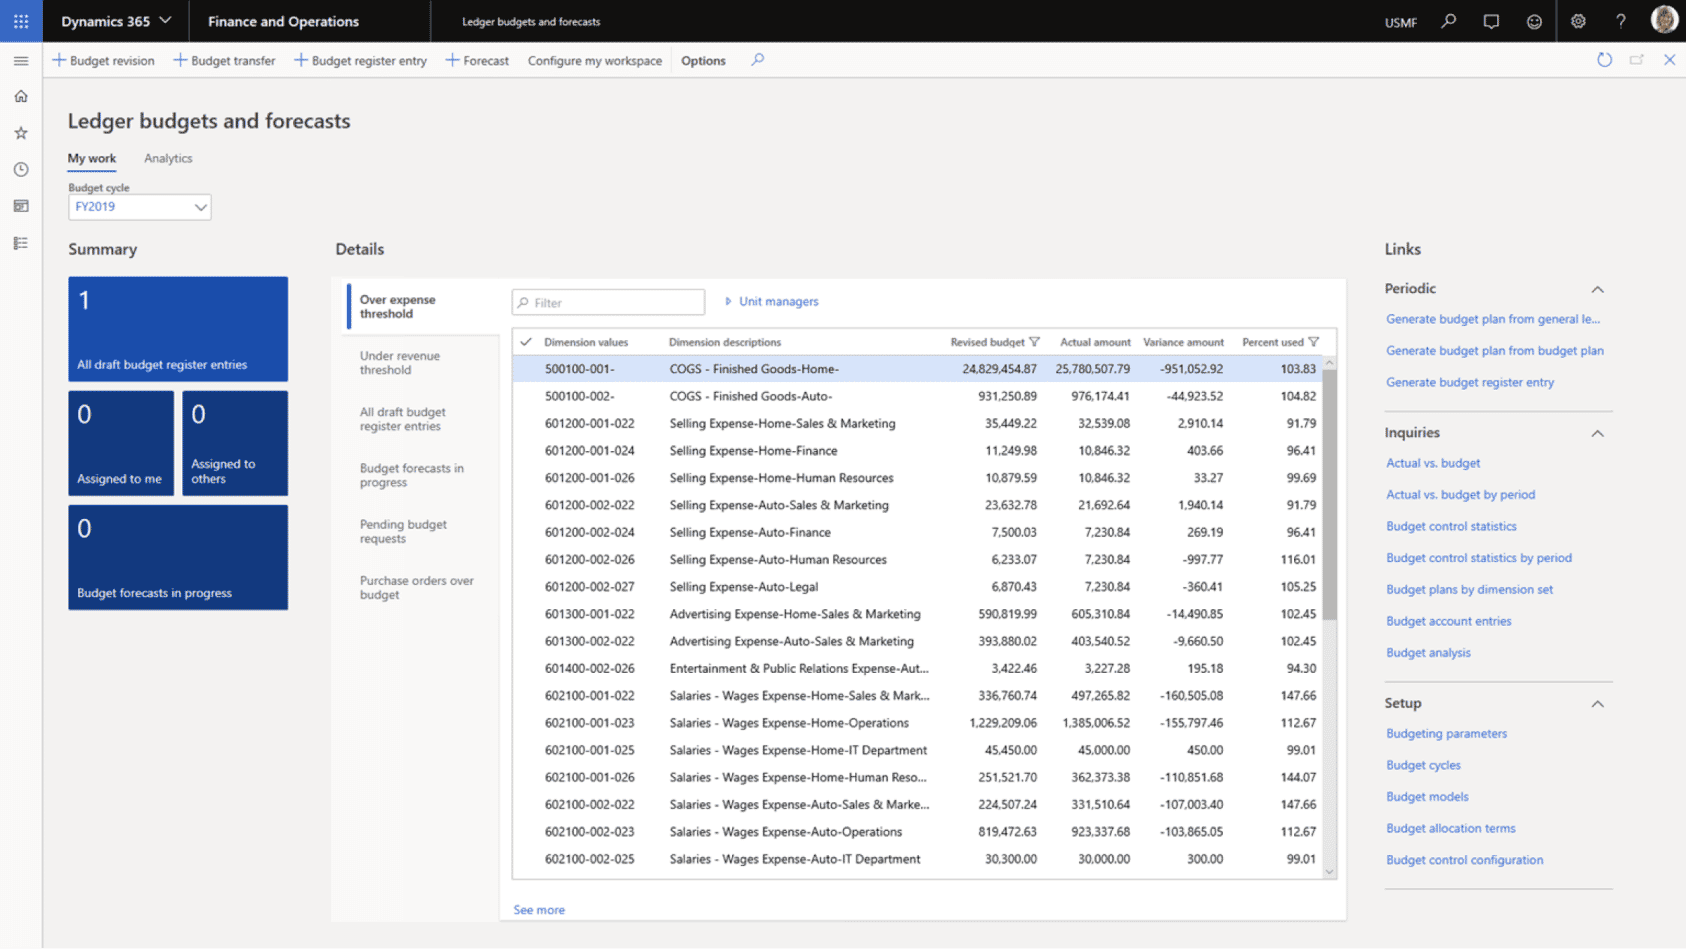The image size is (1686, 949).
Task: Sort by Variance amount column header
Action: 1183,342
